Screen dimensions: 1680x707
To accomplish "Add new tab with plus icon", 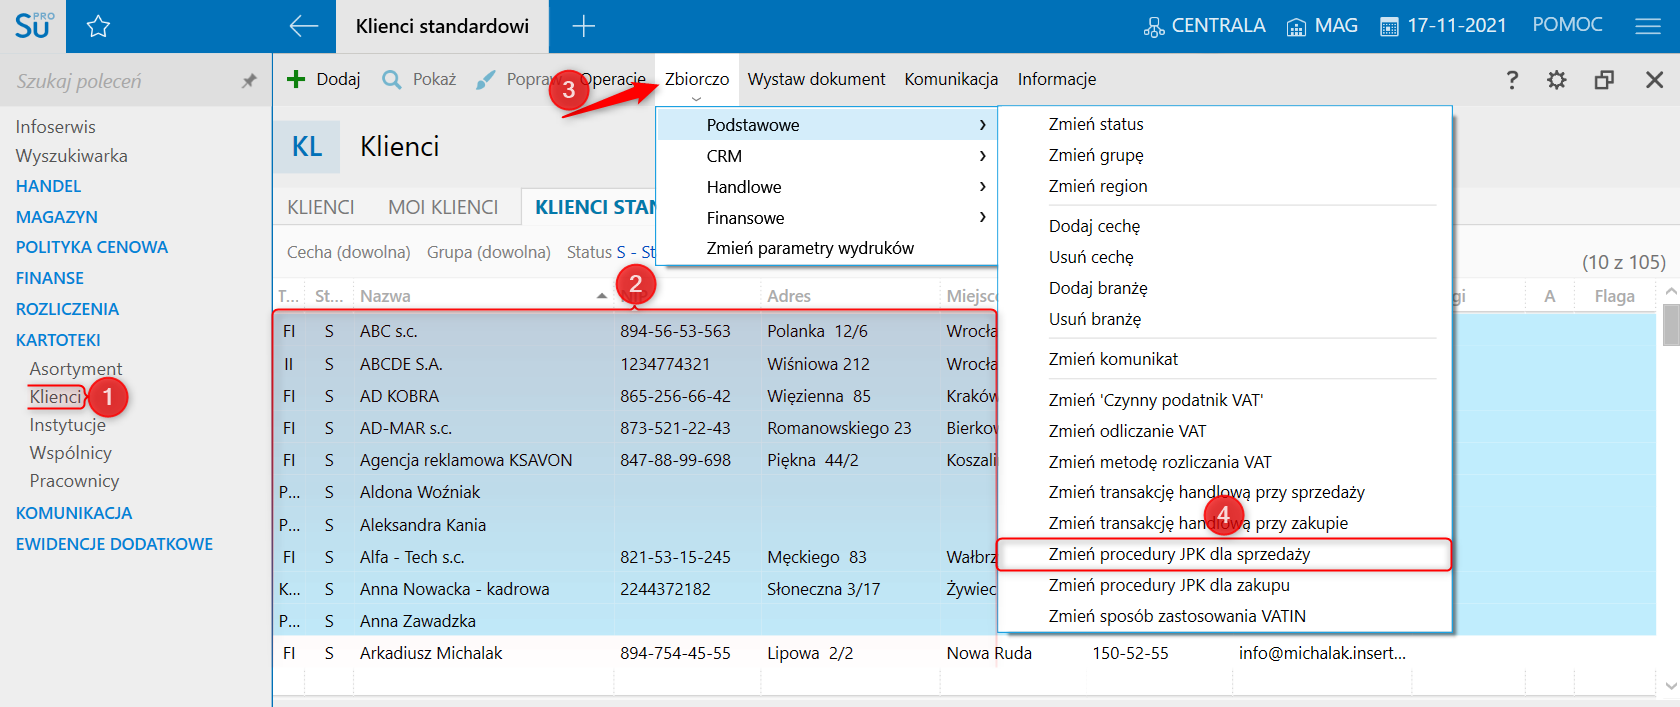I will coord(583,27).
